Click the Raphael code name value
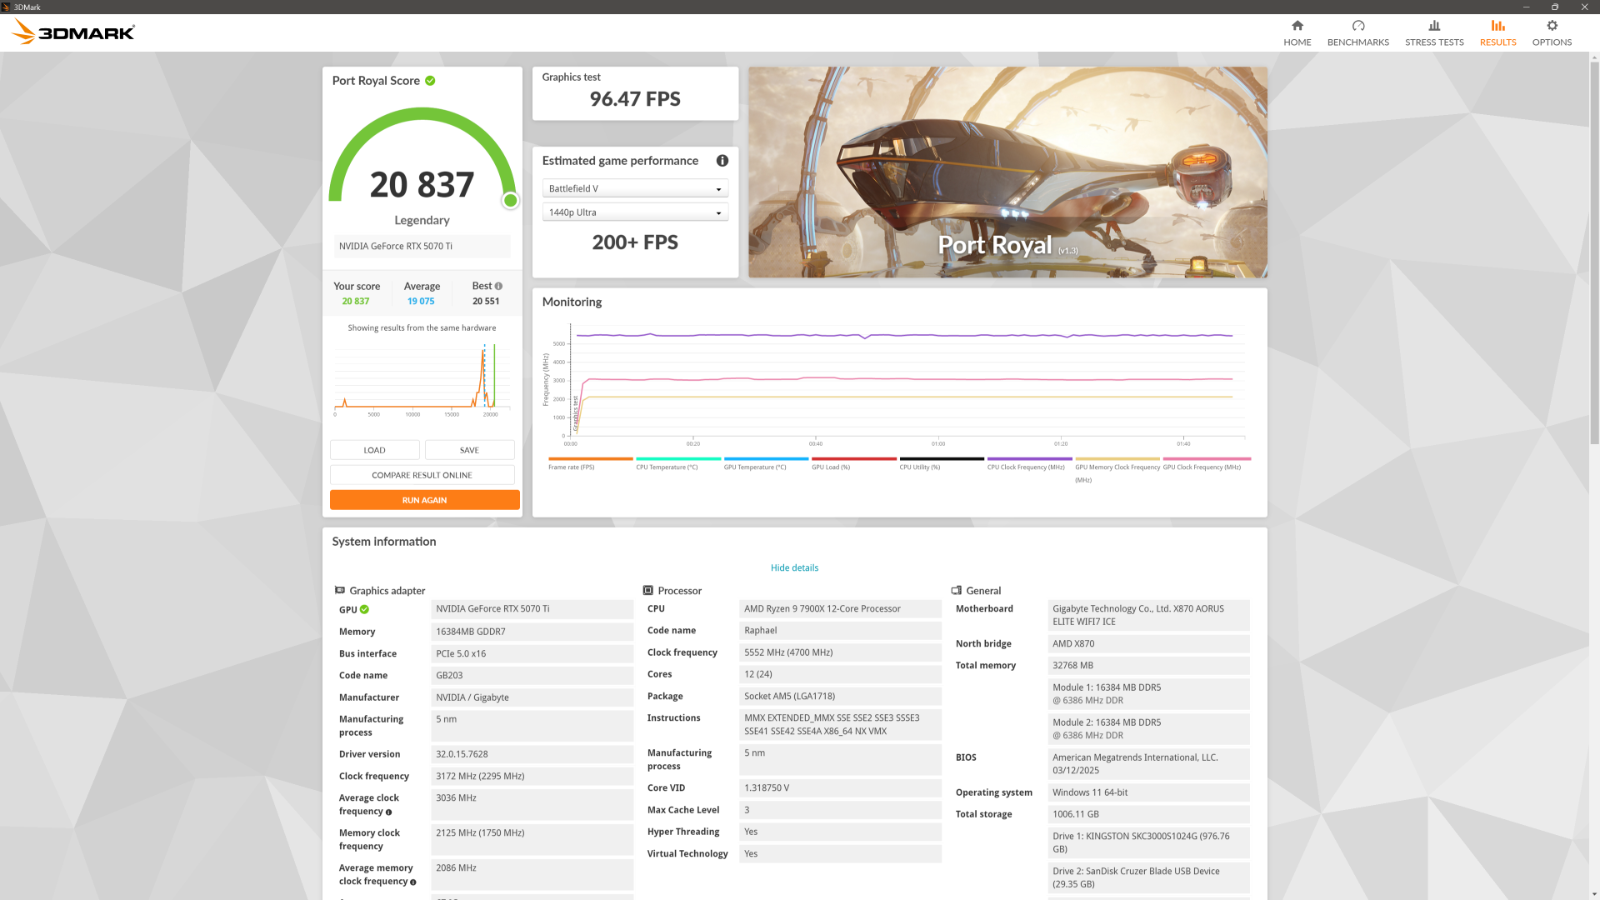The image size is (1600, 900). point(840,631)
